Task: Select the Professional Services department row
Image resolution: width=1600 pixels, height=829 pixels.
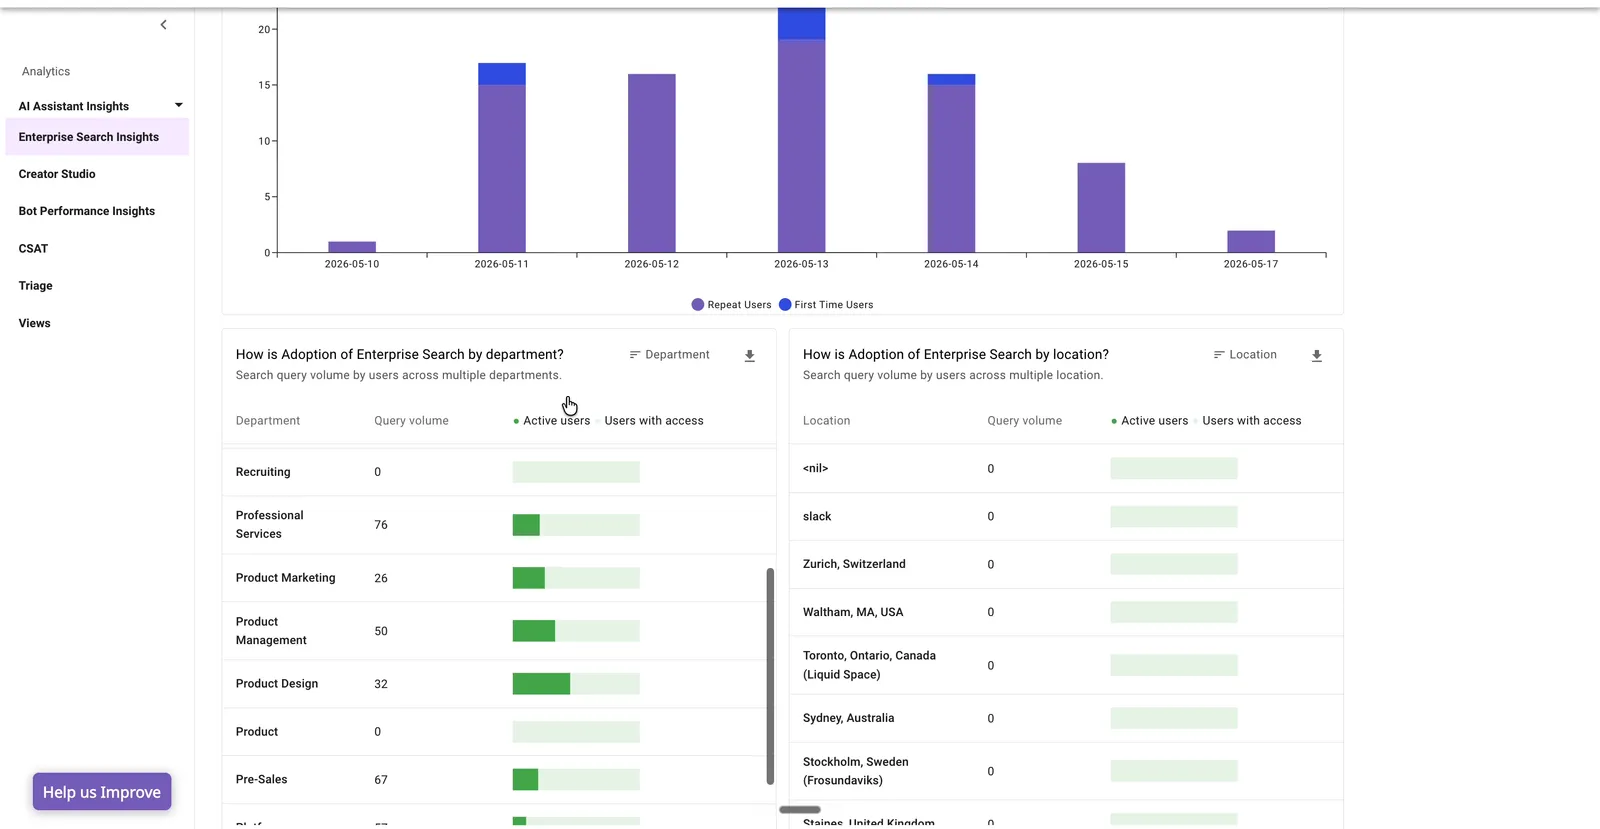Action: pyautogui.click(x=498, y=525)
